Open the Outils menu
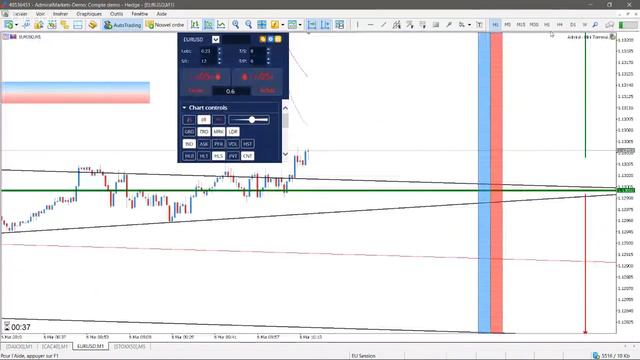Screen dimensions: 640x360 pyautogui.click(x=116, y=14)
